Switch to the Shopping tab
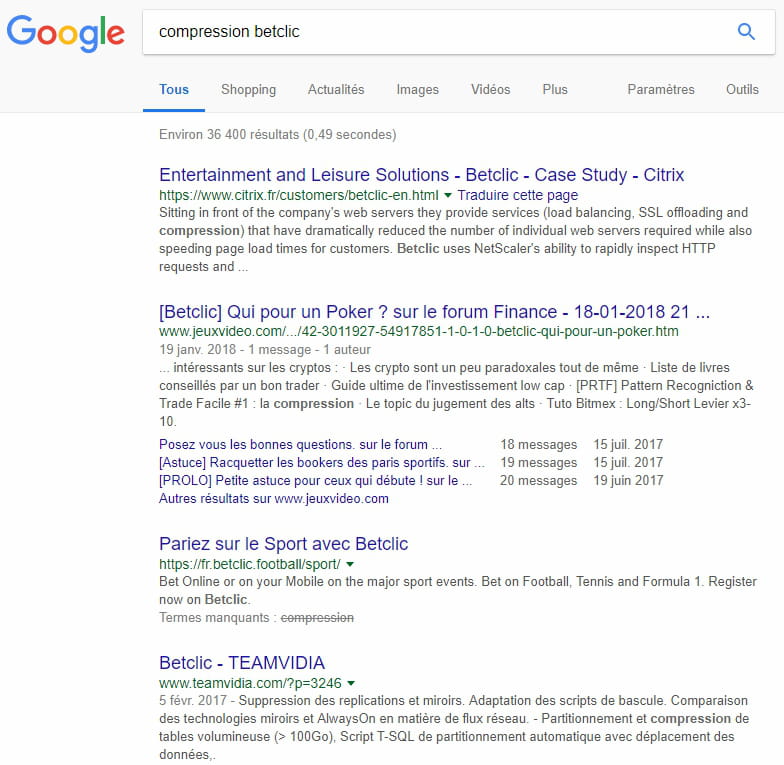Viewport: 784px width, 765px height. (248, 90)
